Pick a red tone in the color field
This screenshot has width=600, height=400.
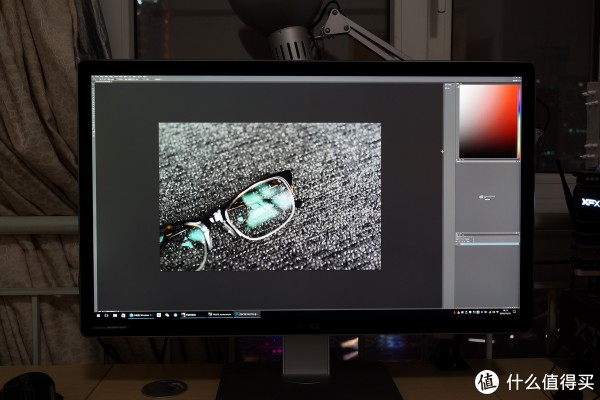488,121
